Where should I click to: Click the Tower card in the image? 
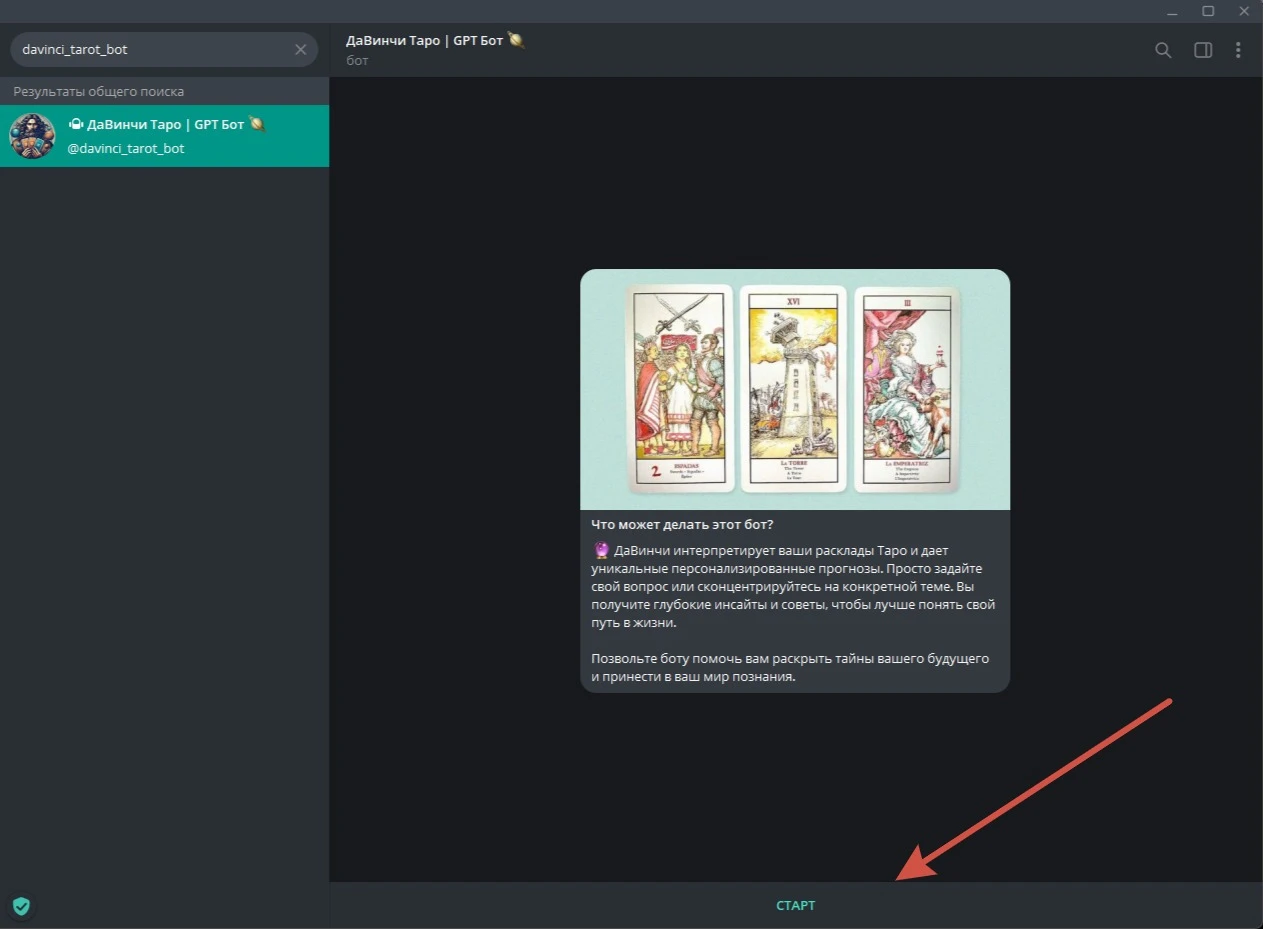pos(793,389)
